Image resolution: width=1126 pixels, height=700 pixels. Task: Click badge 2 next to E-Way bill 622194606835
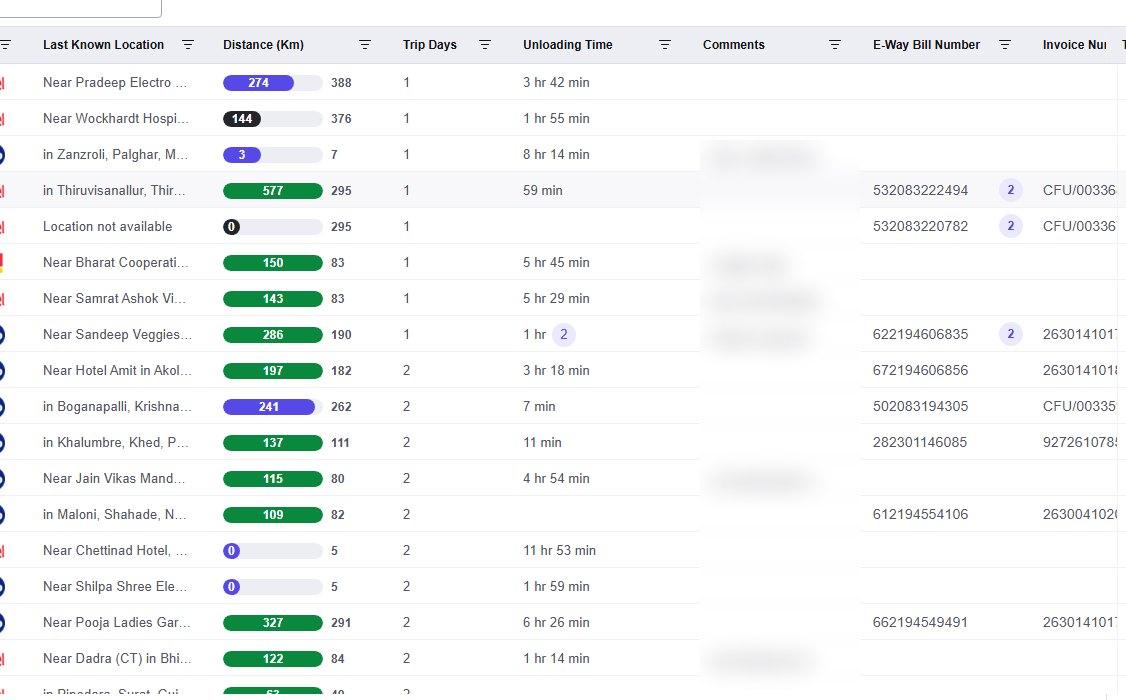click(x=1010, y=334)
